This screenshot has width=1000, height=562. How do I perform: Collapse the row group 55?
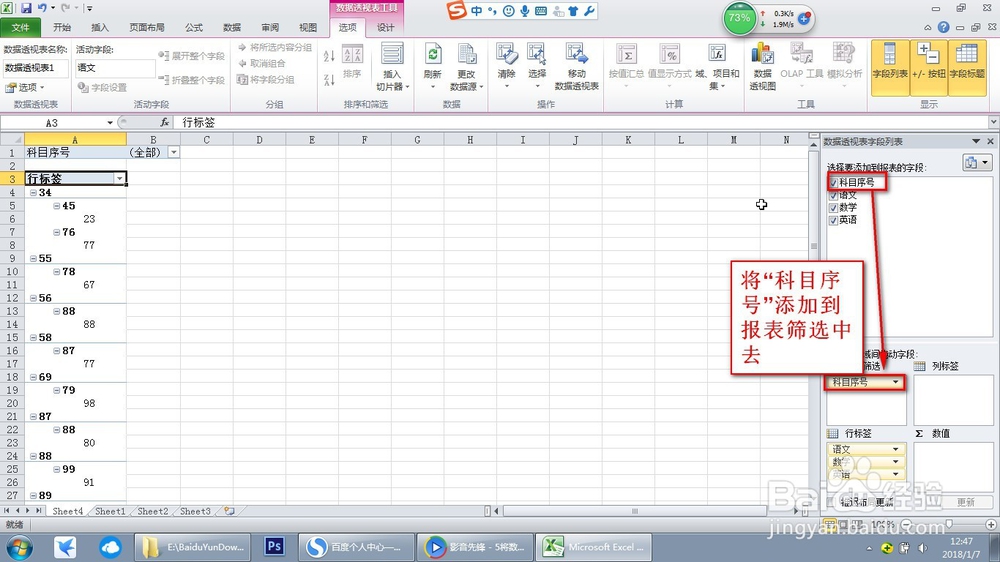click(x=33, y=258)
